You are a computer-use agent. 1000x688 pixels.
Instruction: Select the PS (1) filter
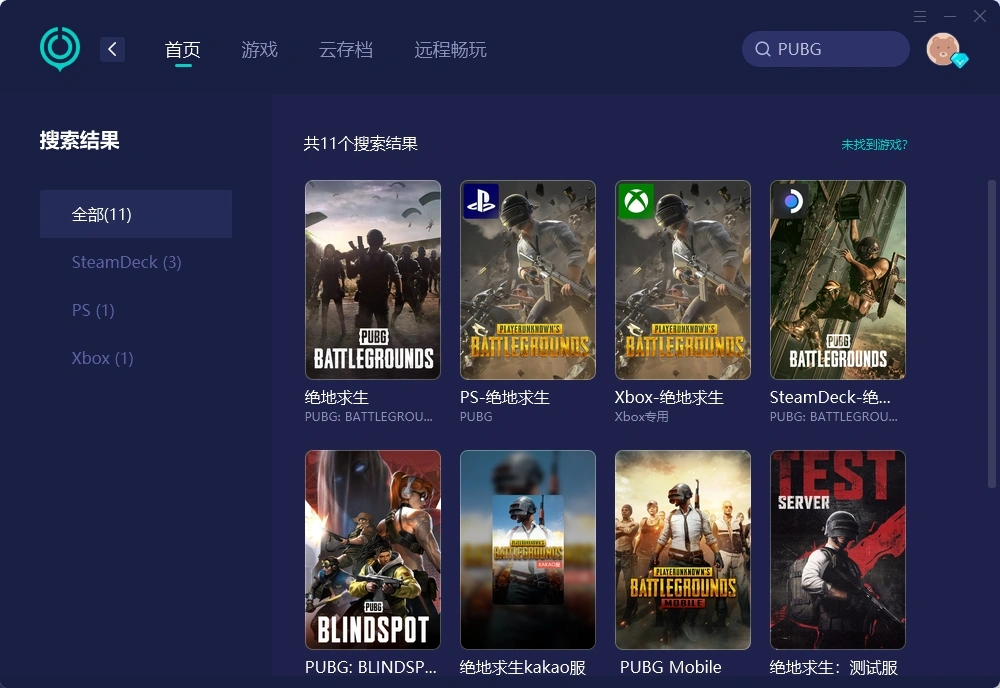[x=93, y=310]
